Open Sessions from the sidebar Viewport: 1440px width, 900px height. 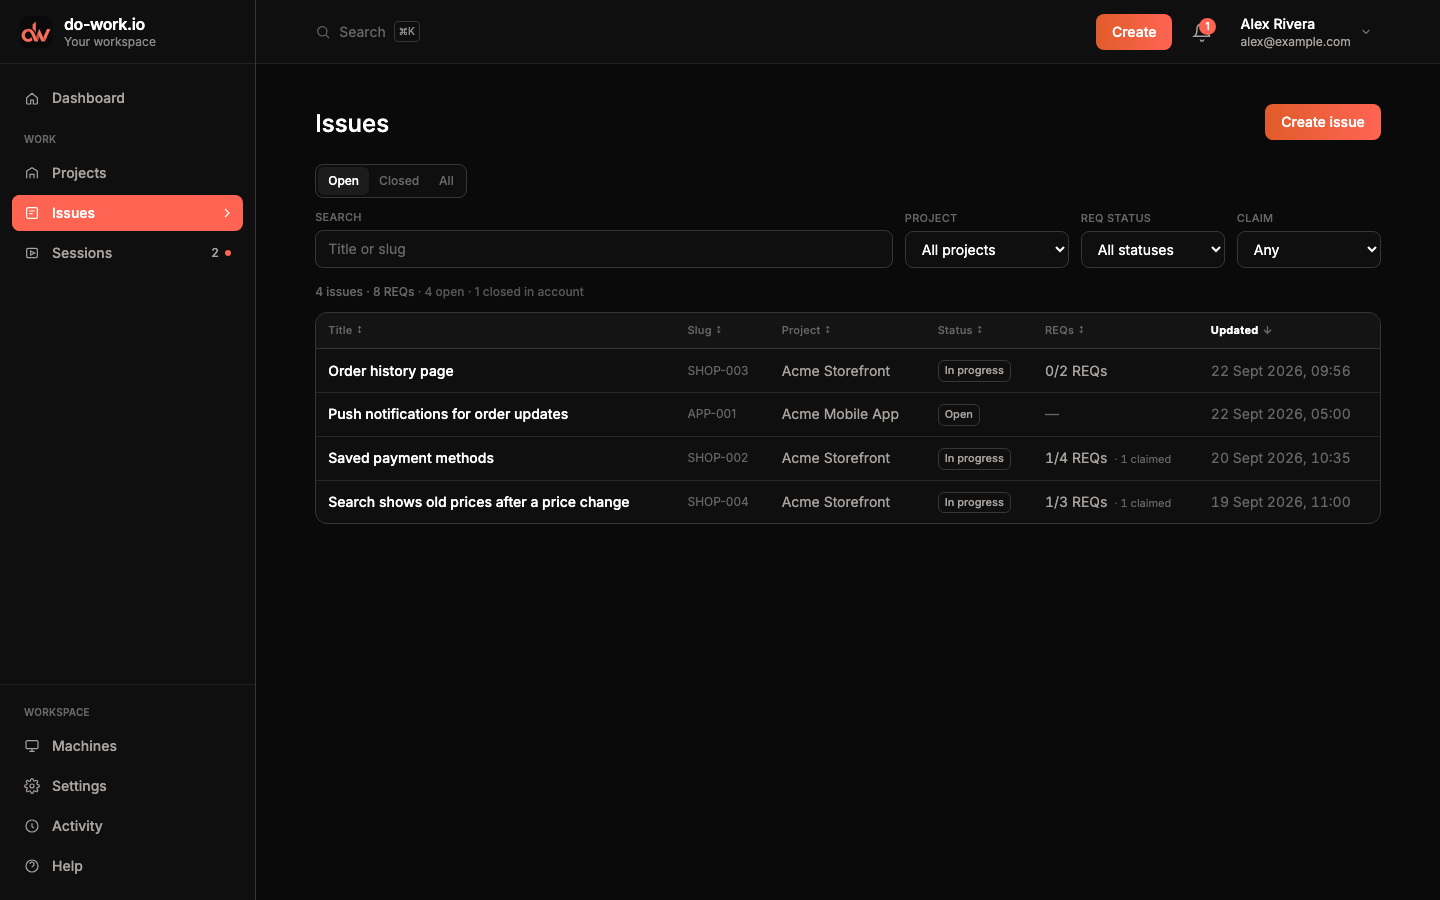(x=127, y=253)
